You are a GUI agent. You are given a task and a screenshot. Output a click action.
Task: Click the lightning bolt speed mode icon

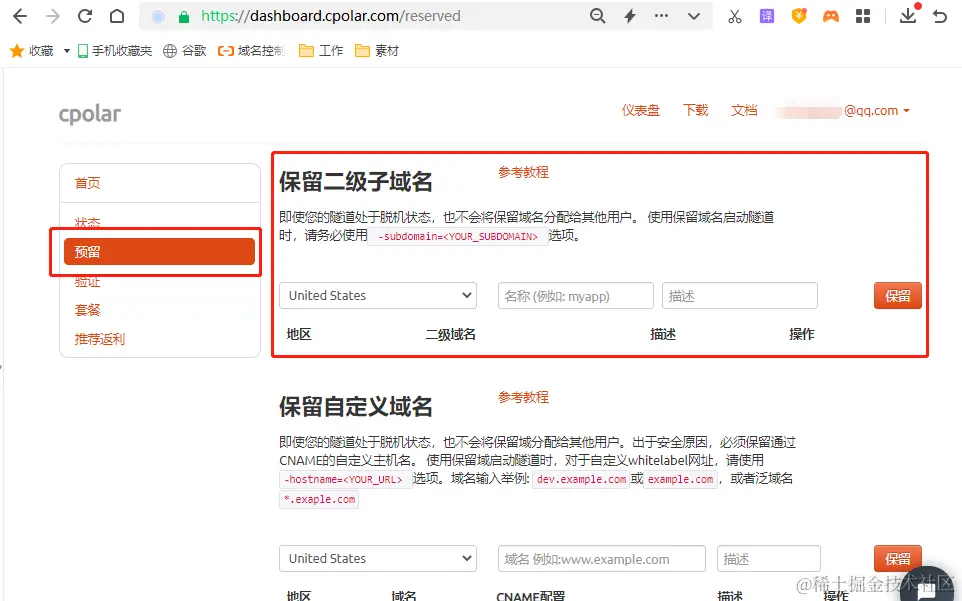629,16
